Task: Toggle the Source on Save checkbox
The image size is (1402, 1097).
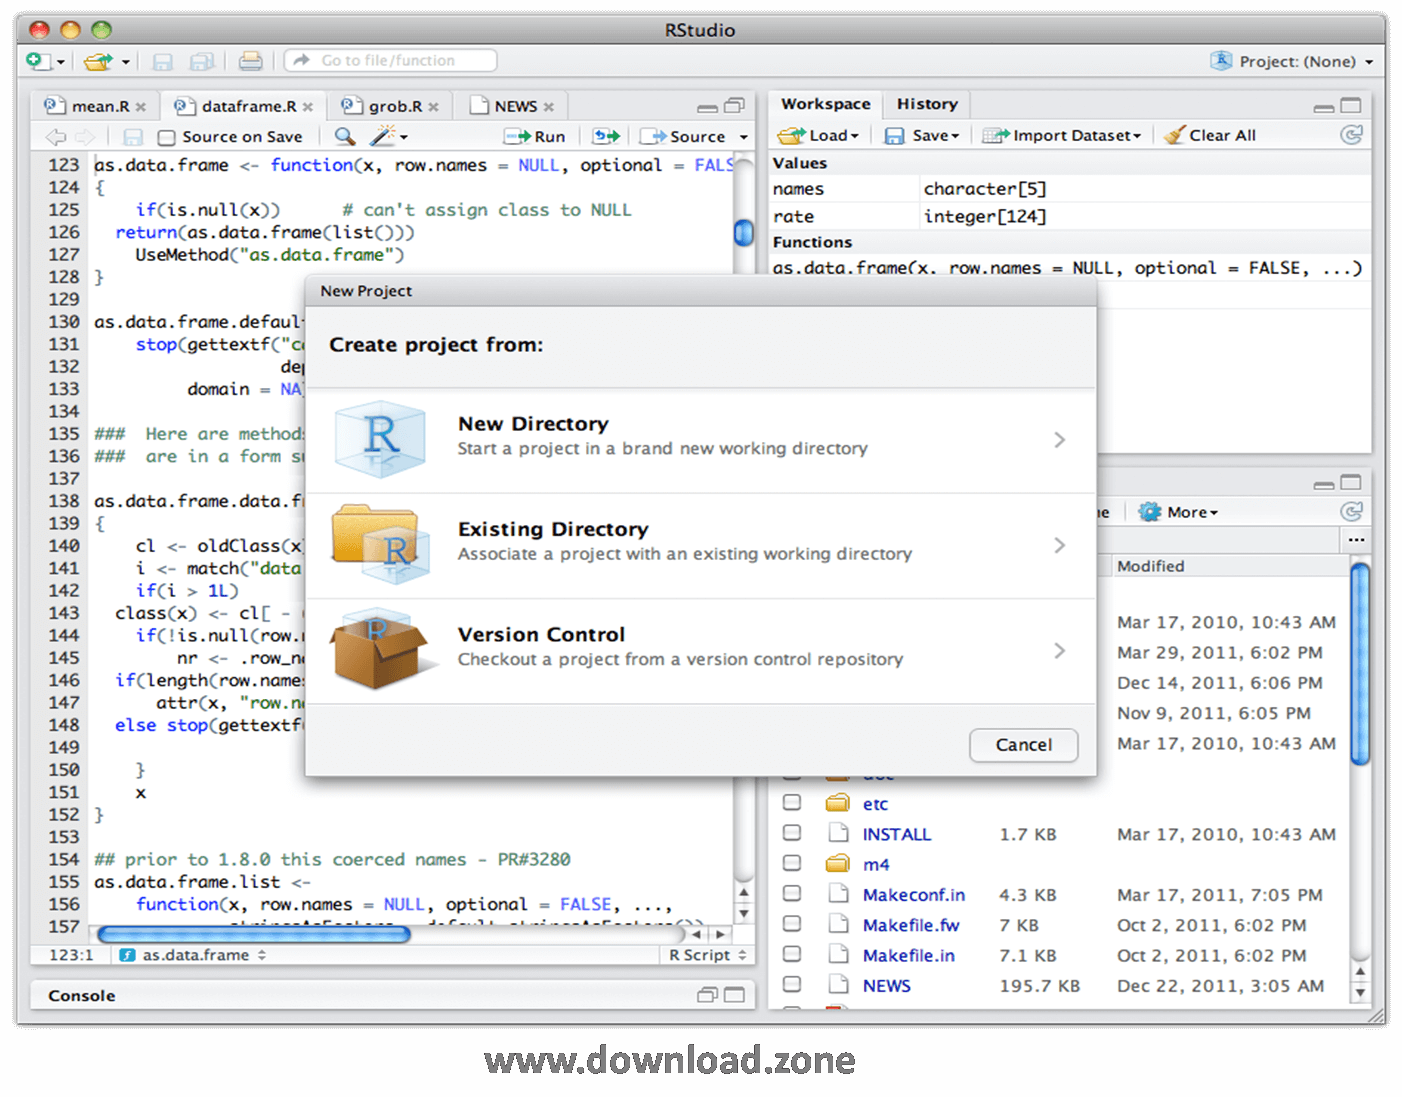Action: [x=167, y=138]
